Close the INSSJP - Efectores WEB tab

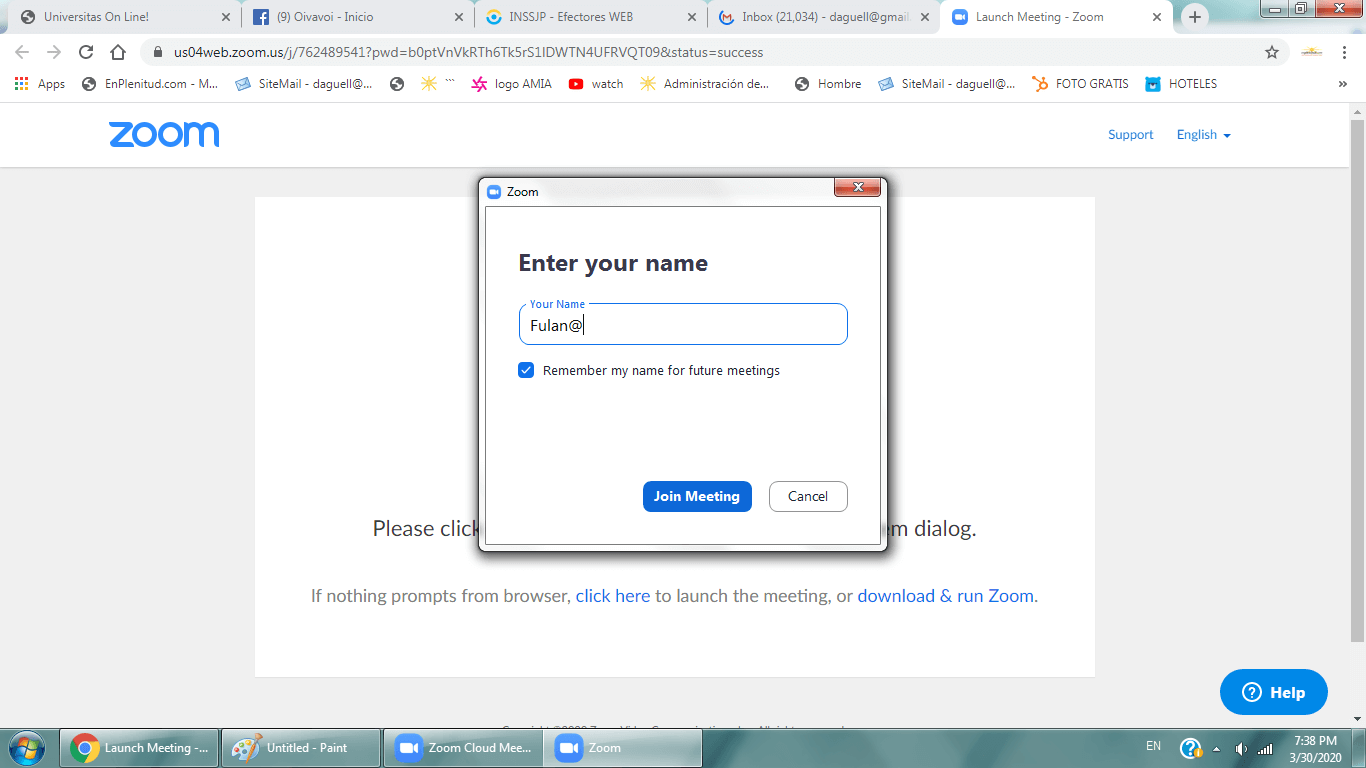[692, 17]
